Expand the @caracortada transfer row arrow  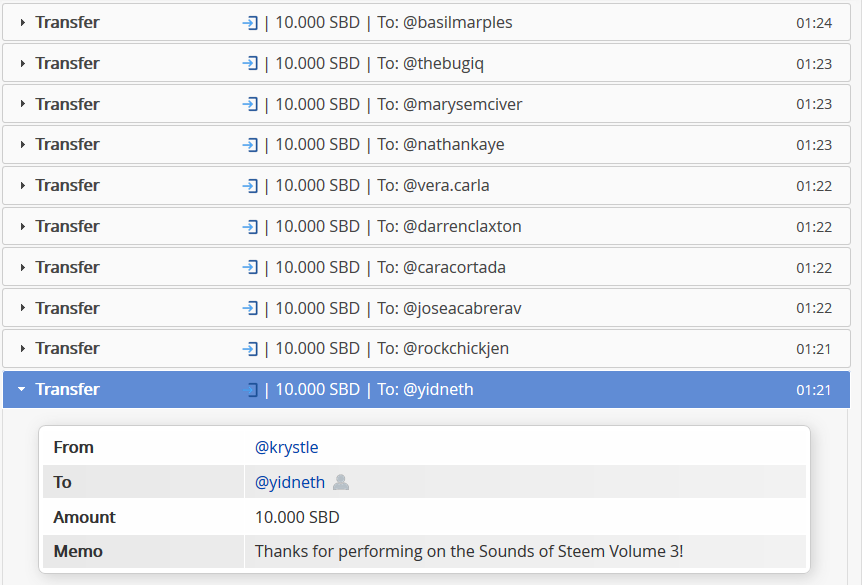point(23,267)
